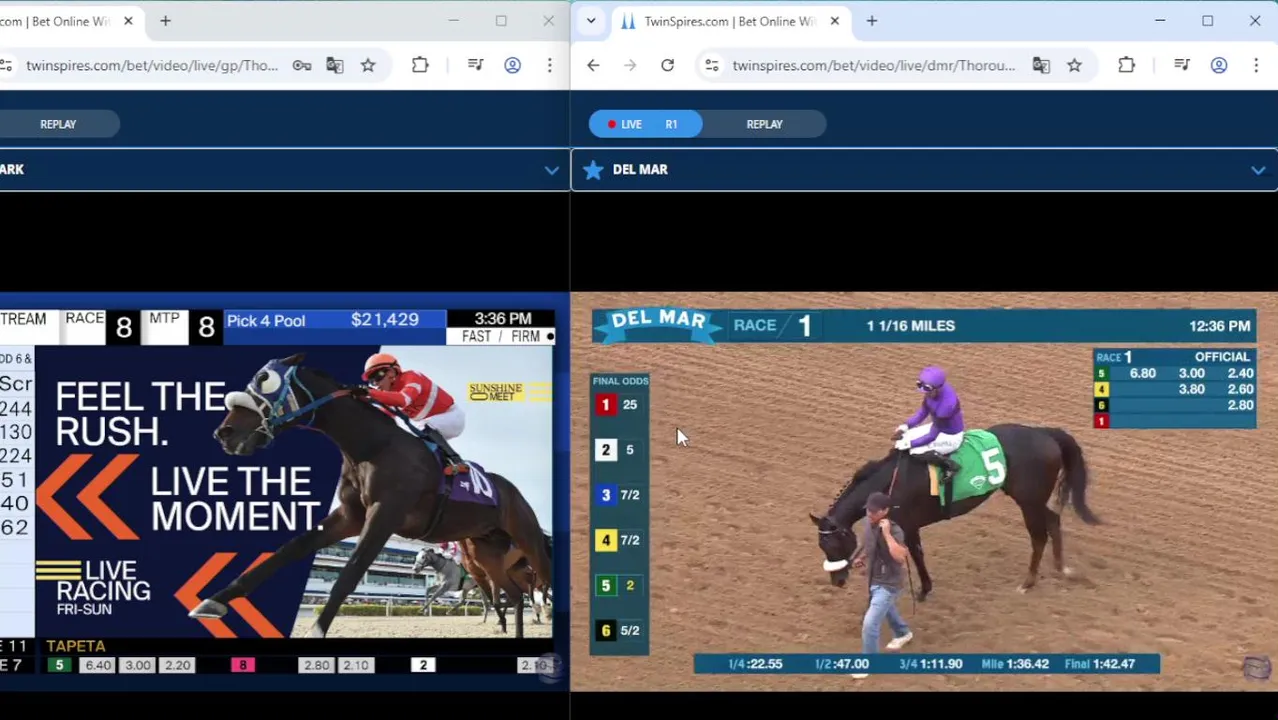Open the password key icon in the left address bar
The height and width of the screenshot is (720, 1278).
pos(301,65)
